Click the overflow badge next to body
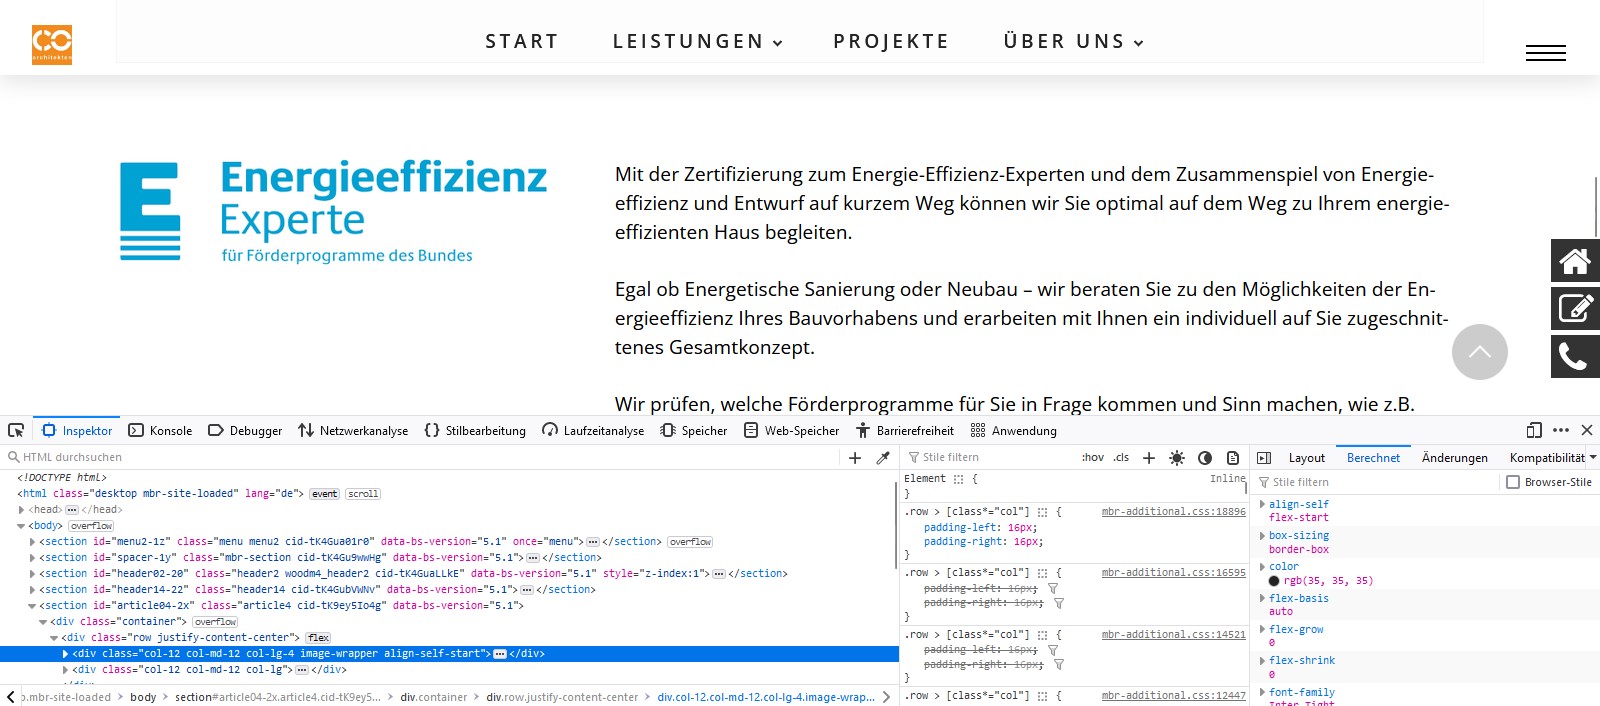Screen dimensions: 1600x706 click(91, 525)
